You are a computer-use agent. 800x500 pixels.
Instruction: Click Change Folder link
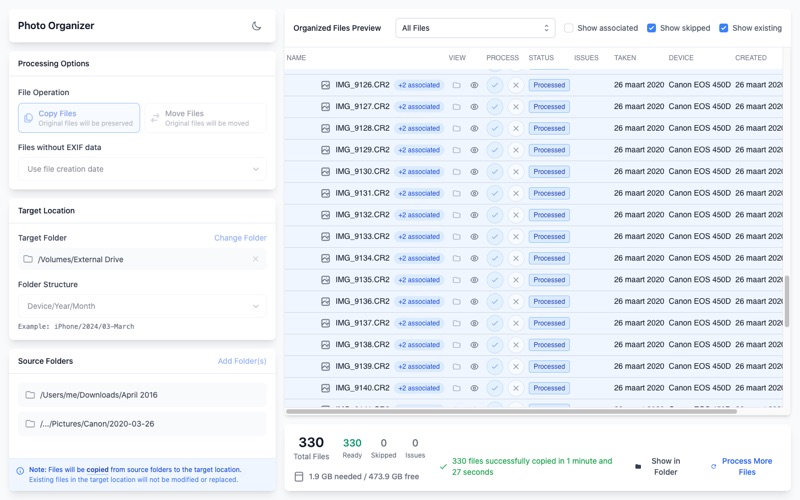coord(240,238)
